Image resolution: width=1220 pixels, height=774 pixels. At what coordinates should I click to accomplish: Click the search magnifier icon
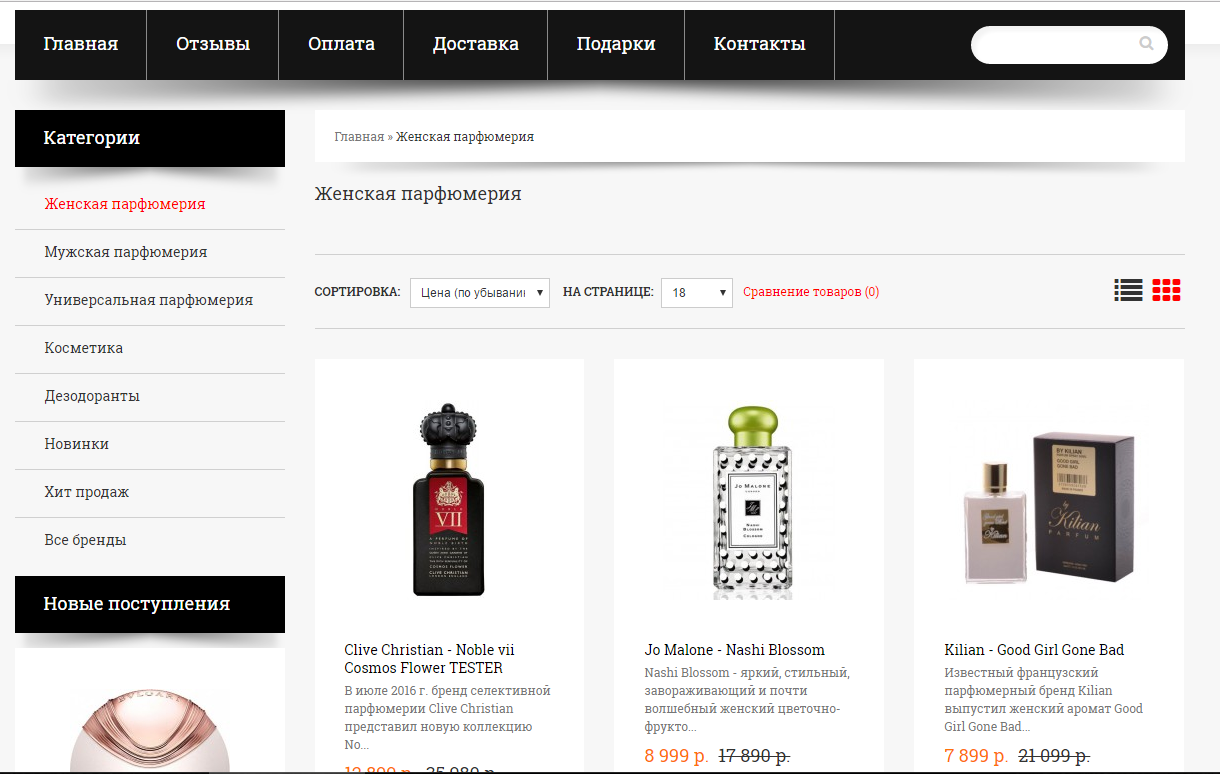click(x=1146, y=44)
